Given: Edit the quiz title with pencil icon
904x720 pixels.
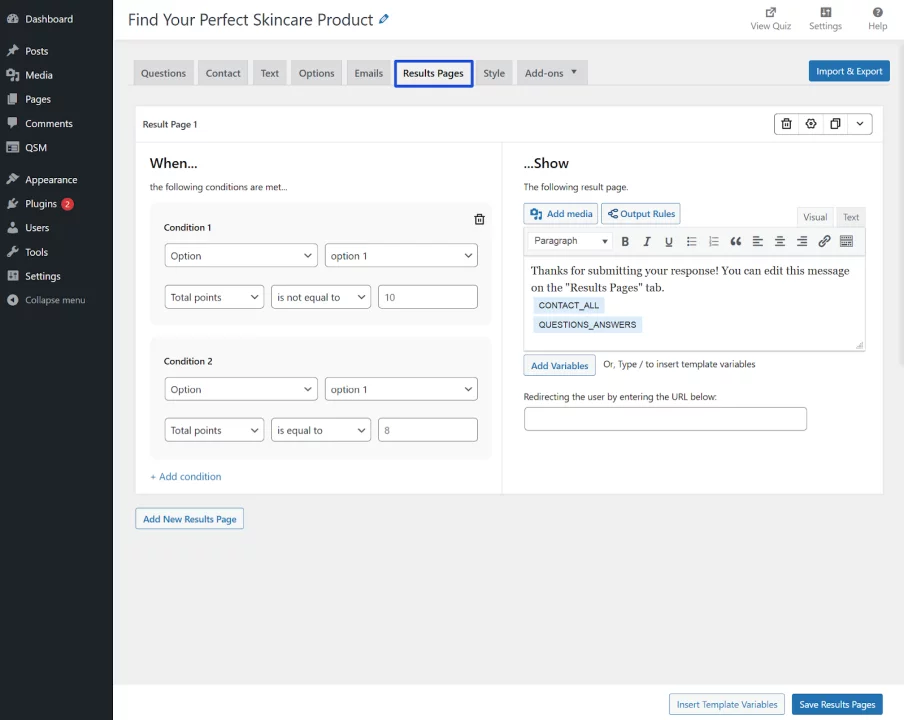Looking at the screenshot, I should (383, 19).
